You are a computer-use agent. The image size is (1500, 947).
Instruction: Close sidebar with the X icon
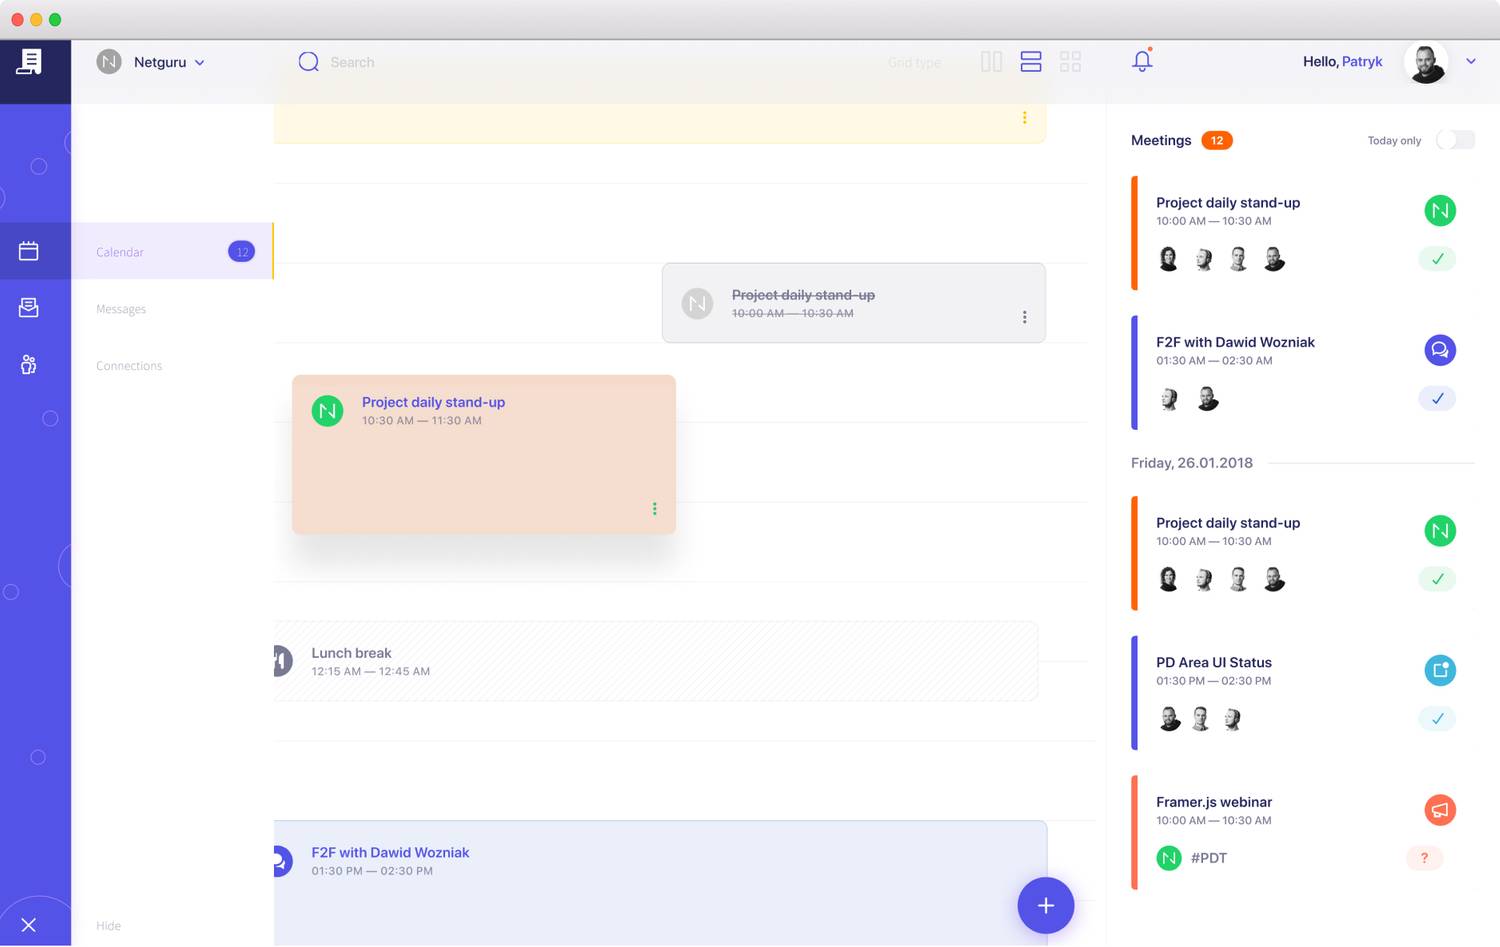coord(29,925)
